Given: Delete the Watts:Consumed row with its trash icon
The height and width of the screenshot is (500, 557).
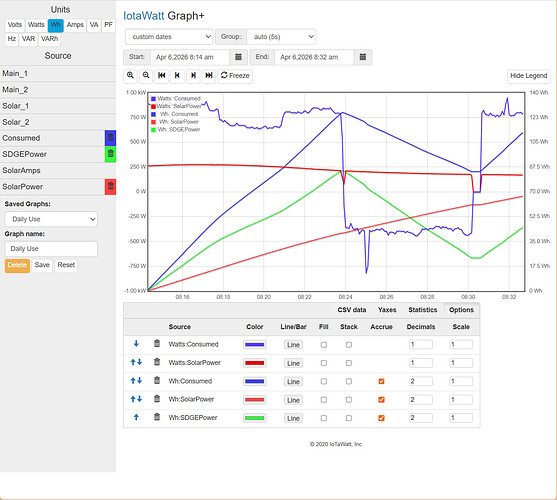Looking at the screenshot, I should pos(157,343).
